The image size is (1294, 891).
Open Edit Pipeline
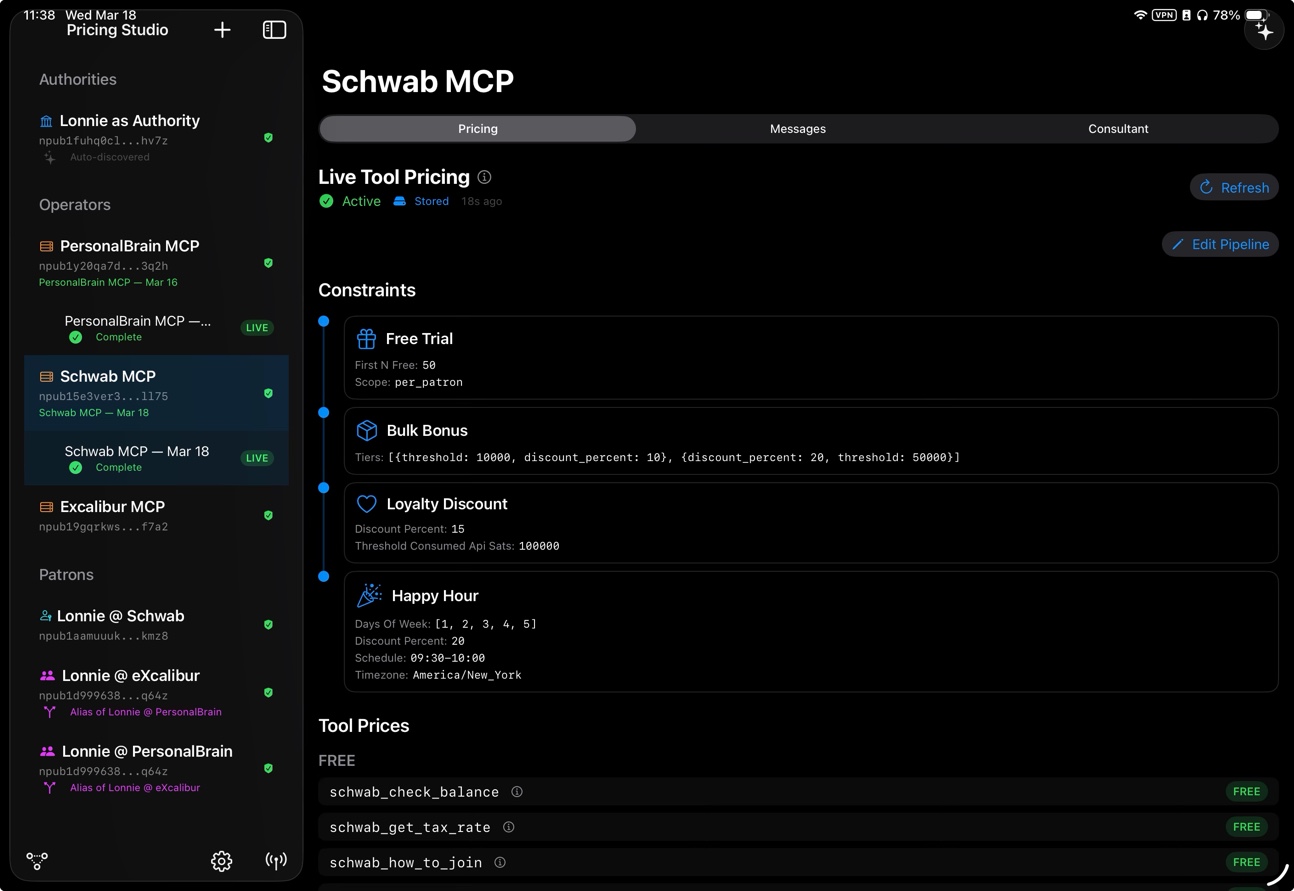[1220, 244]
